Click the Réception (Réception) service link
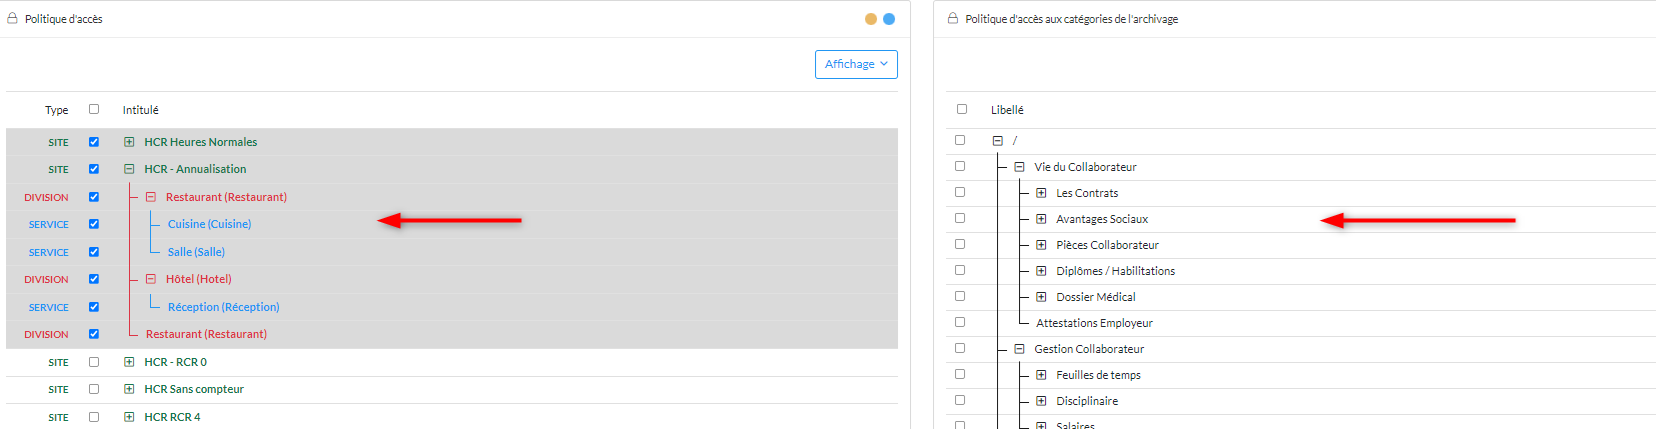The width and height of the screenshot is (1656, 429). pyautogui.click(x=224, y=307)
